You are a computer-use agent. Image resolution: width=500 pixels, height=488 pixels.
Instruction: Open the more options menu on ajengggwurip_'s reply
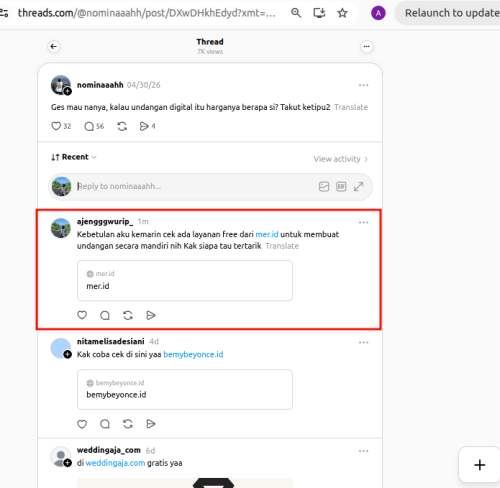coord(363,222)
